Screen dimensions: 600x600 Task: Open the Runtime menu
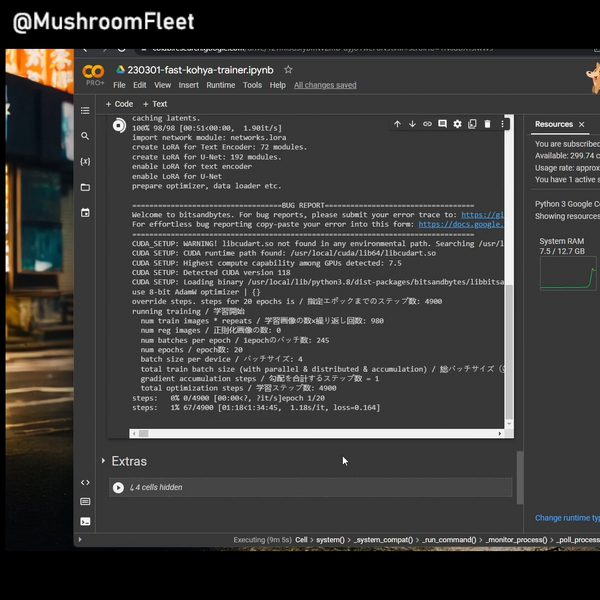tap(221, 85)
